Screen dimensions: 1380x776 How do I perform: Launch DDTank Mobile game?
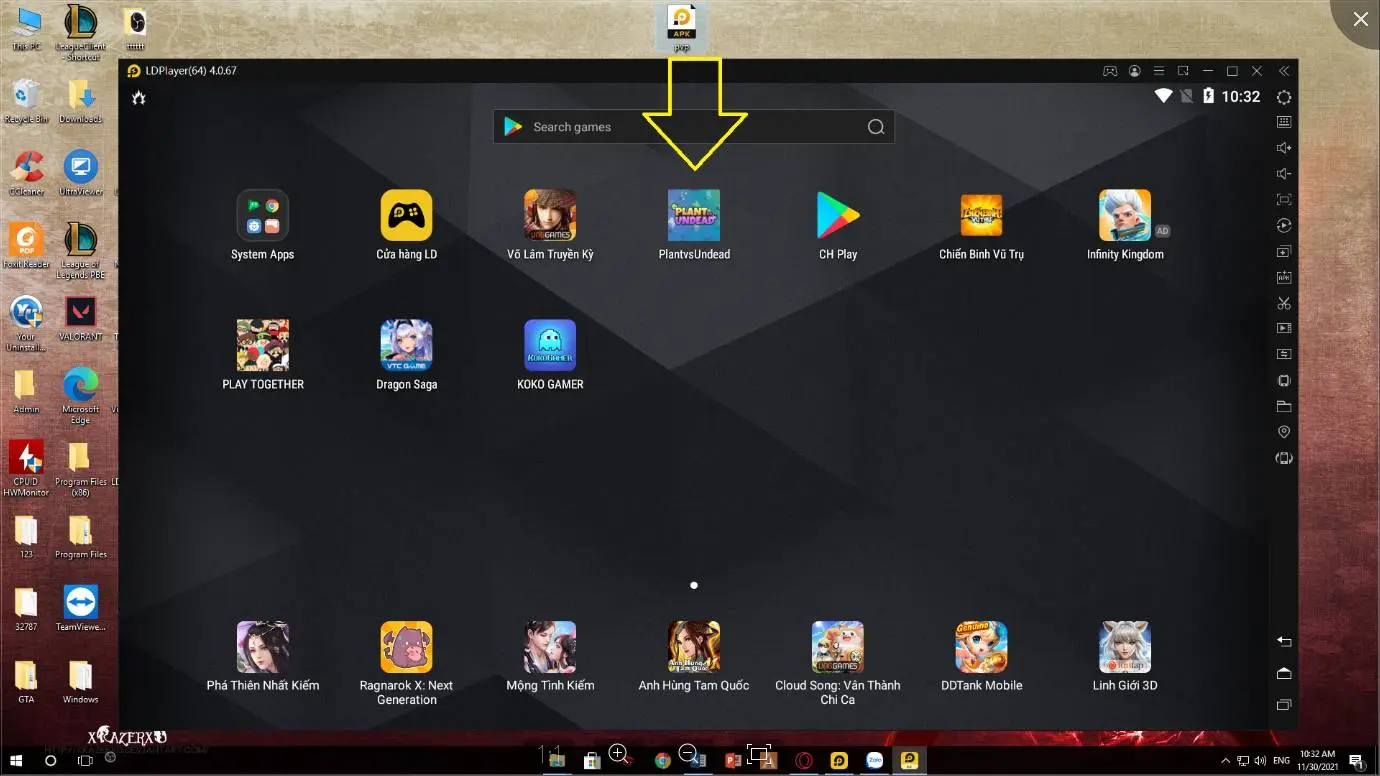coord(981,656)
